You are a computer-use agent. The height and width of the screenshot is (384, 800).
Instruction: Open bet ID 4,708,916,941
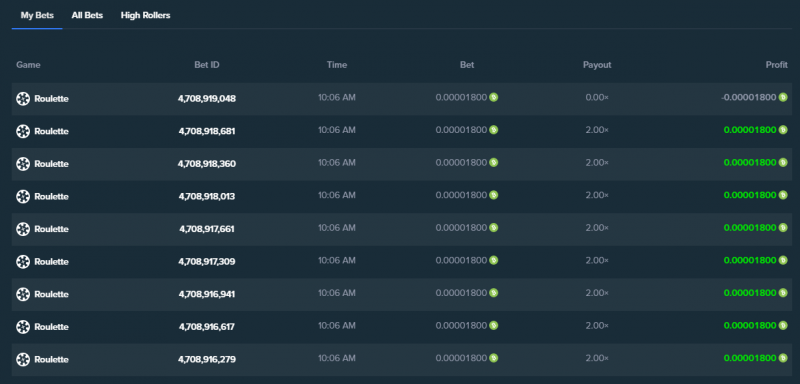[207, 294]
